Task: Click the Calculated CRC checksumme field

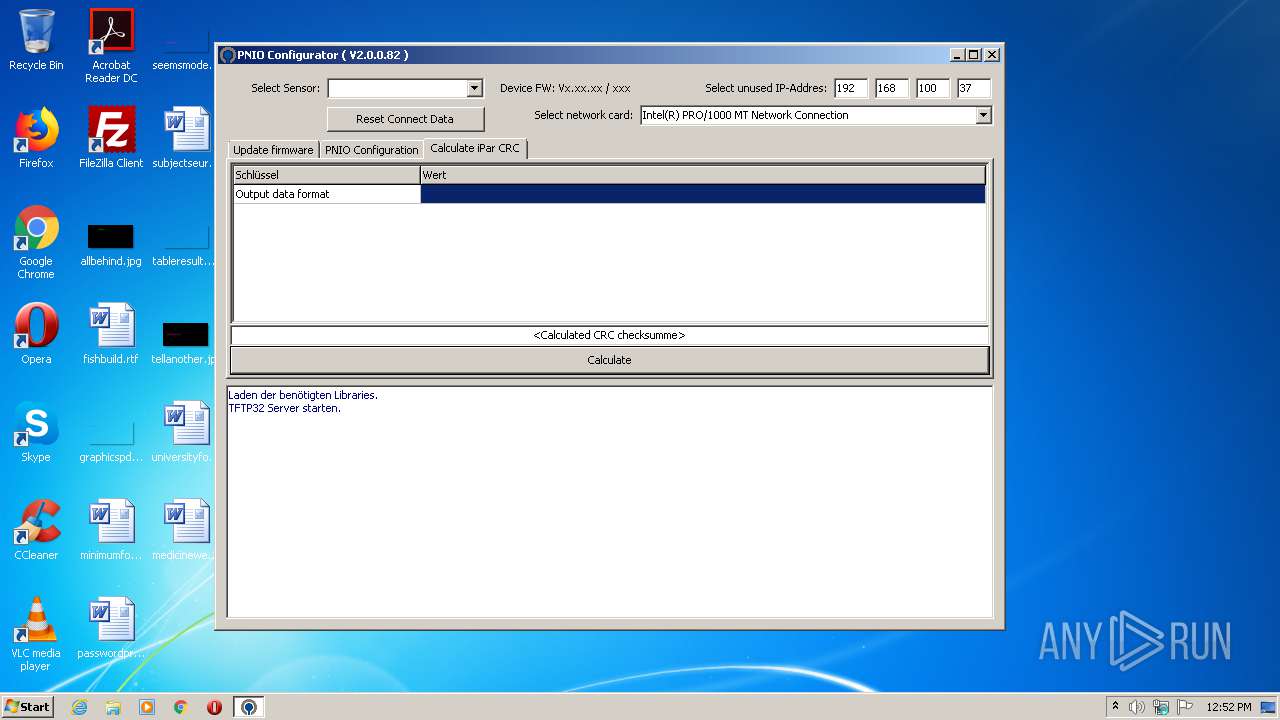Action: tap(610, 336)
